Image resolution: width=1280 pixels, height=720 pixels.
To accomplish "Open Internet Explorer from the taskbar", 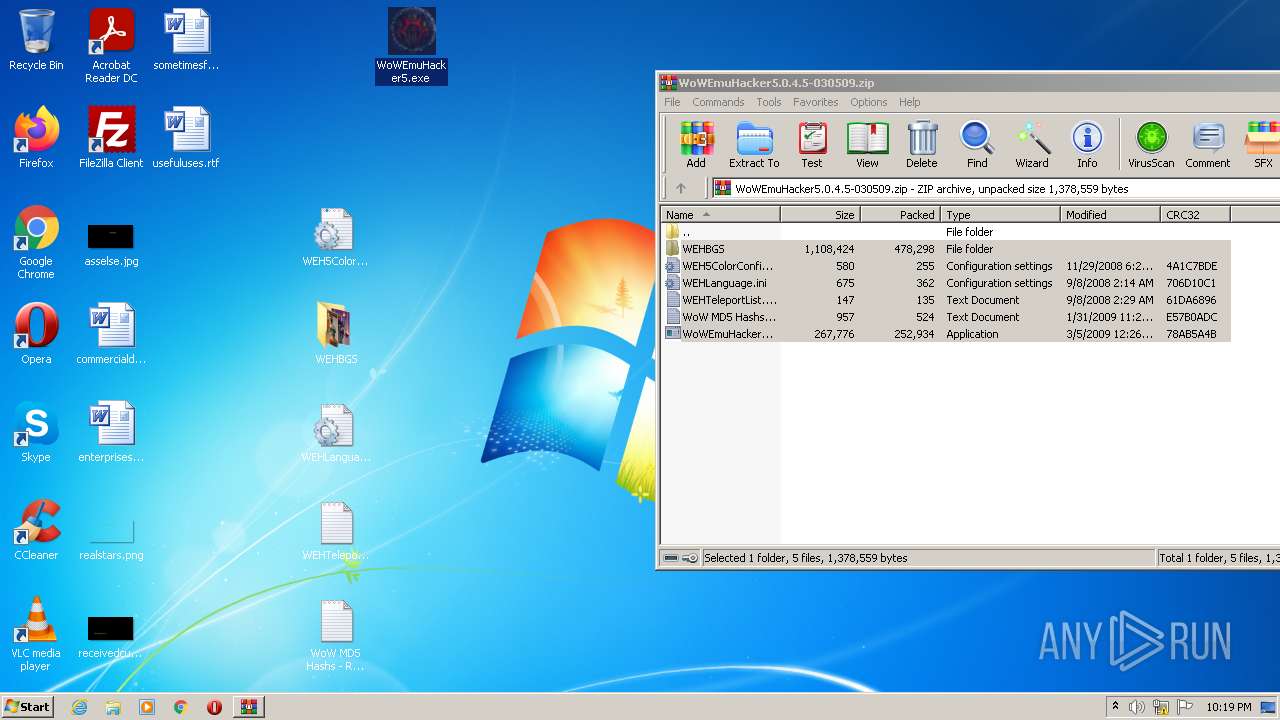I will coord(79,707).
